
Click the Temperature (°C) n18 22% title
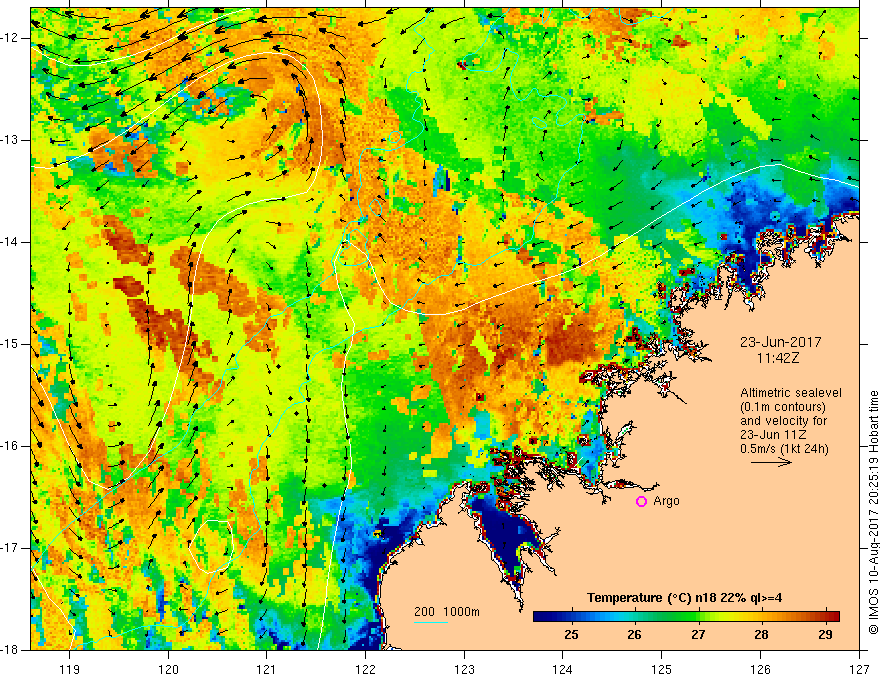coord(684,598)
